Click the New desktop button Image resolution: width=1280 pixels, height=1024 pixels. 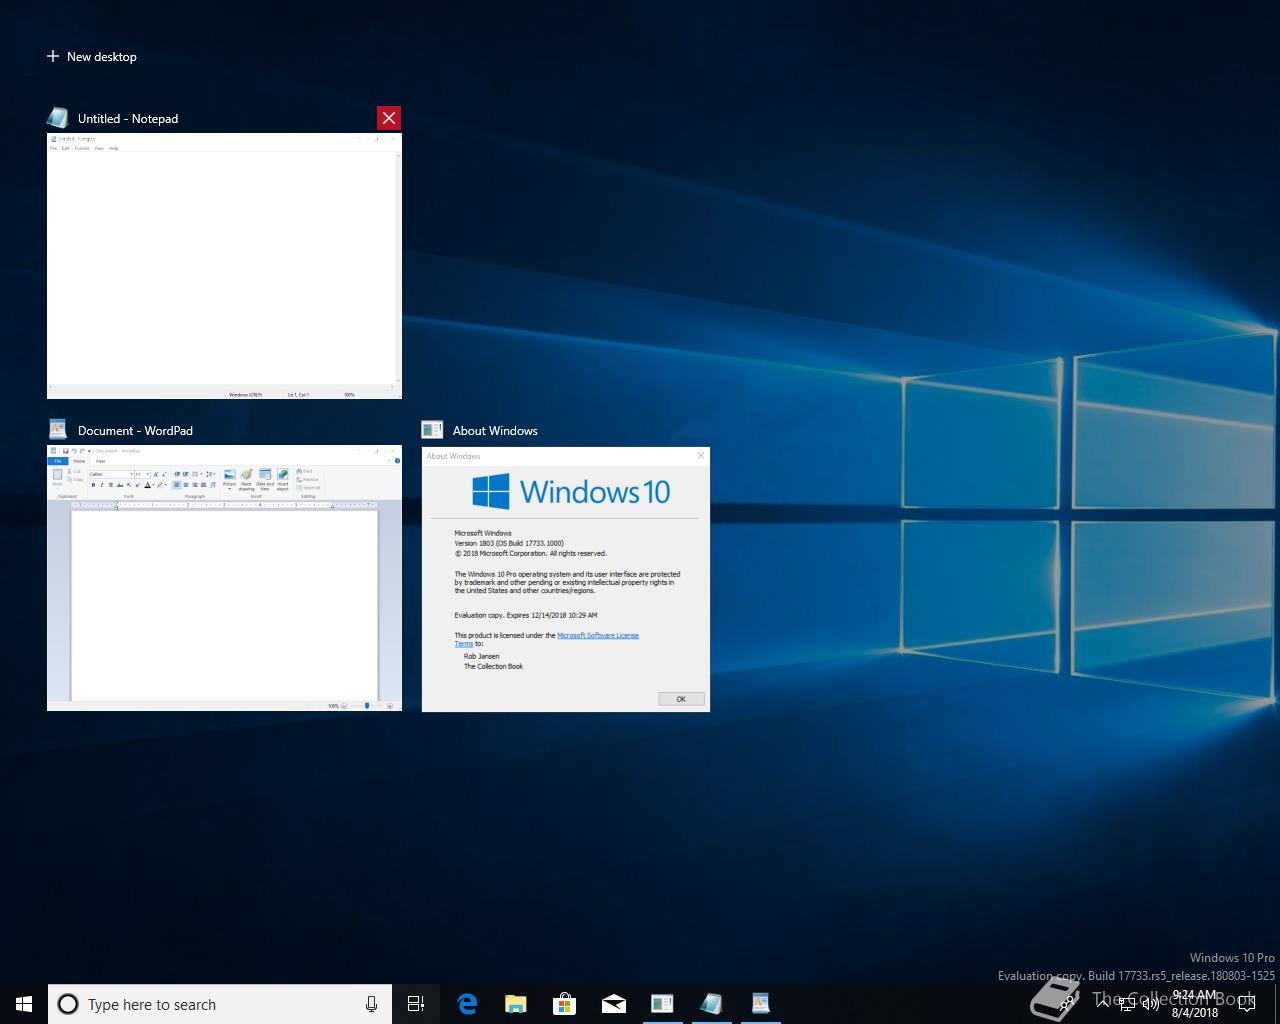tap(92, 57)
